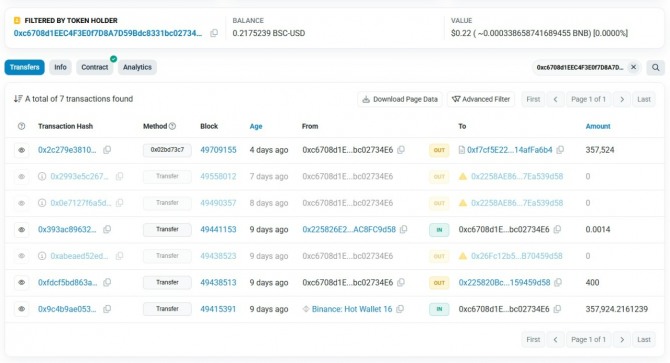Copy the token holder address at top
This screenshot has width=670, height=363.
click(x=214, y=33)
